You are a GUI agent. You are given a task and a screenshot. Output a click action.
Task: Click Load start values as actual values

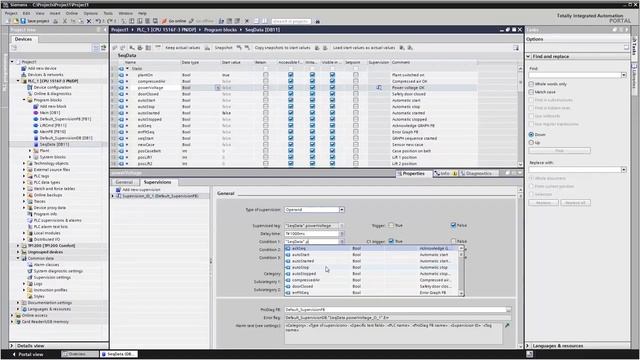point(364,48)
